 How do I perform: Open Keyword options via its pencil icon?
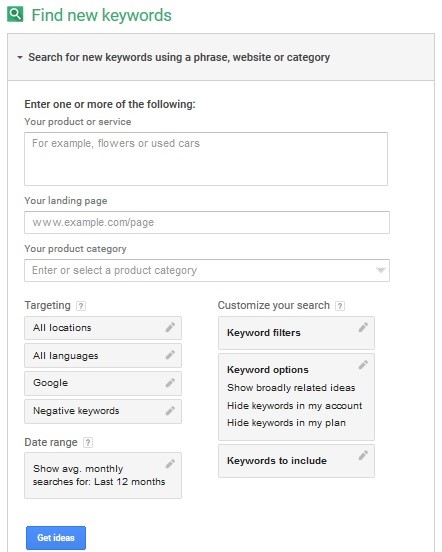(x=363, y=365)
